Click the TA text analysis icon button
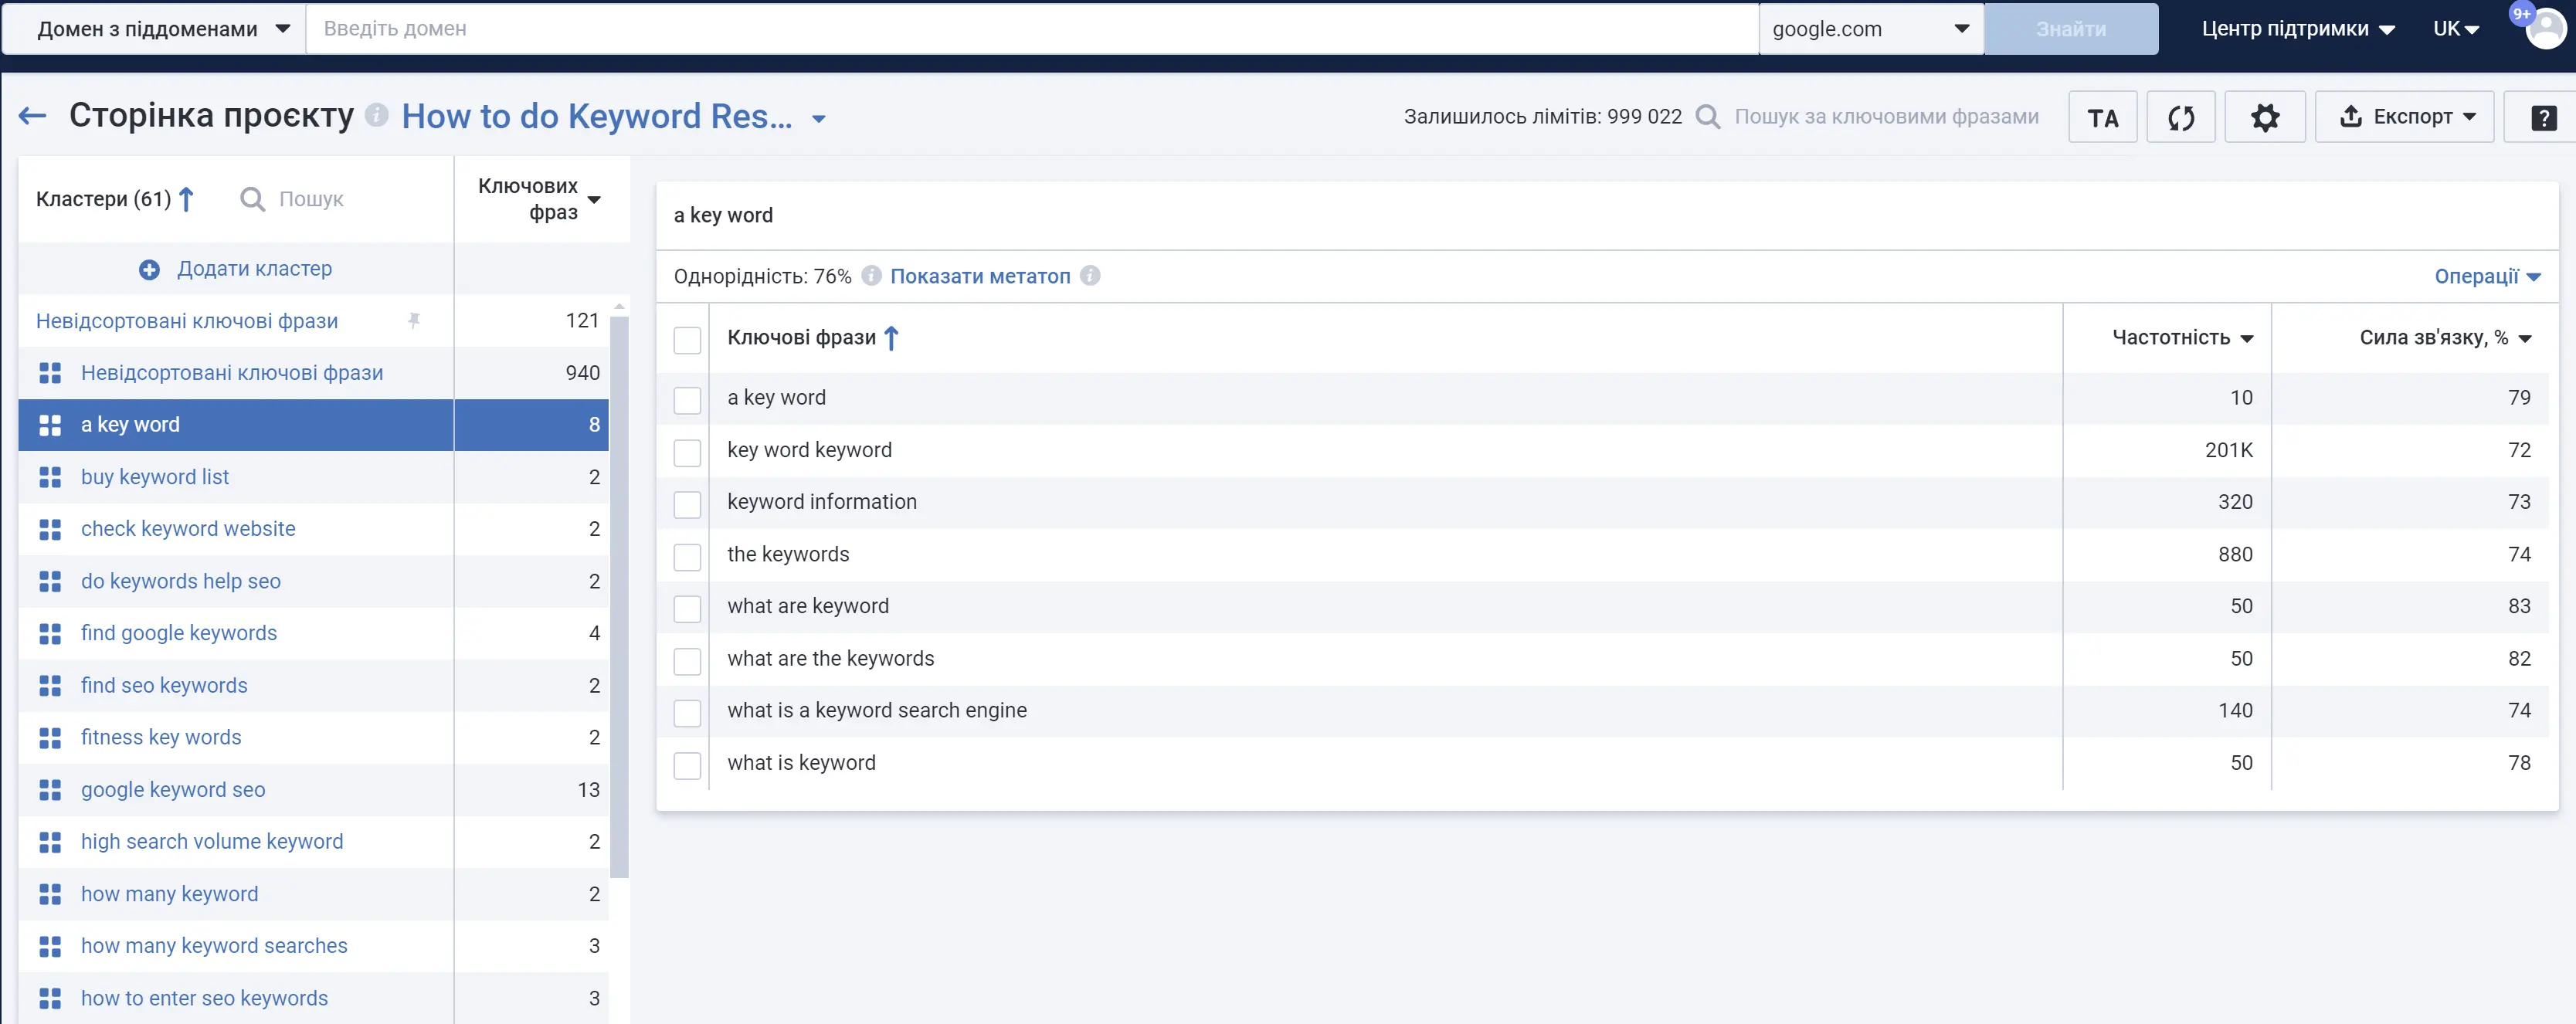 tap(2102, 117)
